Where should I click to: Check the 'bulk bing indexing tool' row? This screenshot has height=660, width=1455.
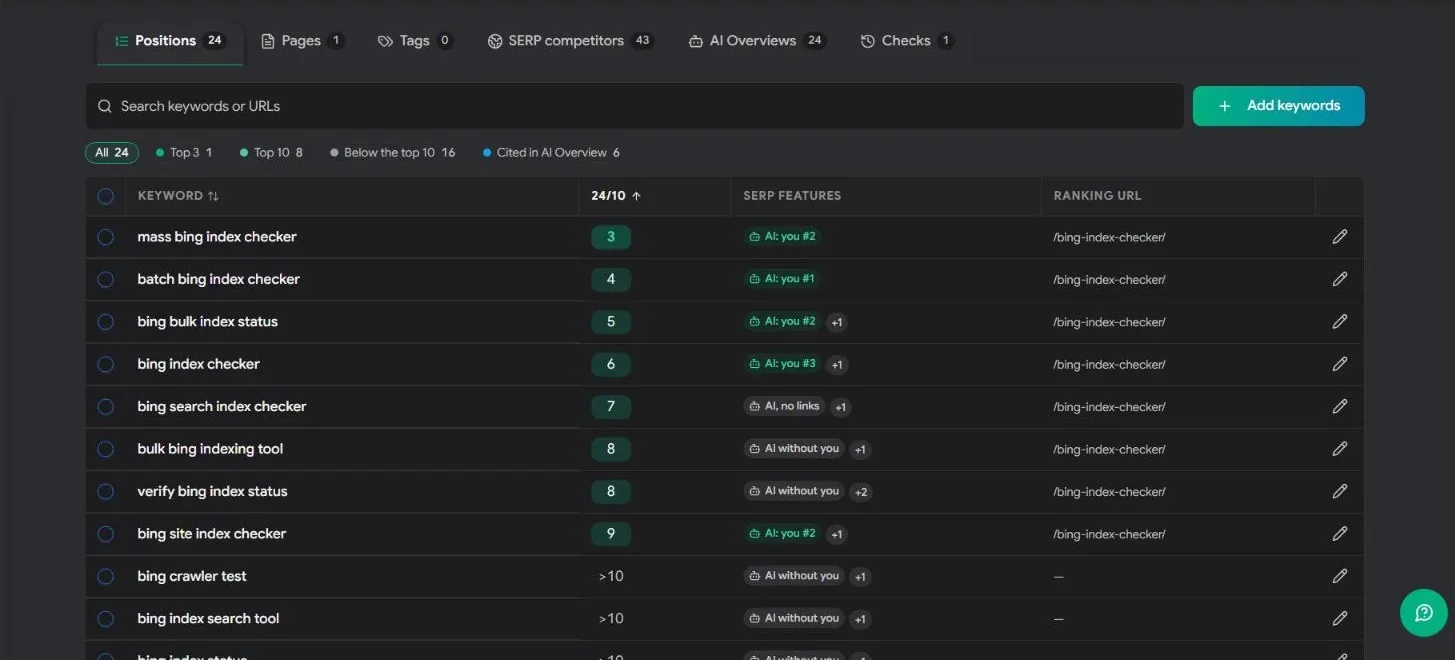106,449
